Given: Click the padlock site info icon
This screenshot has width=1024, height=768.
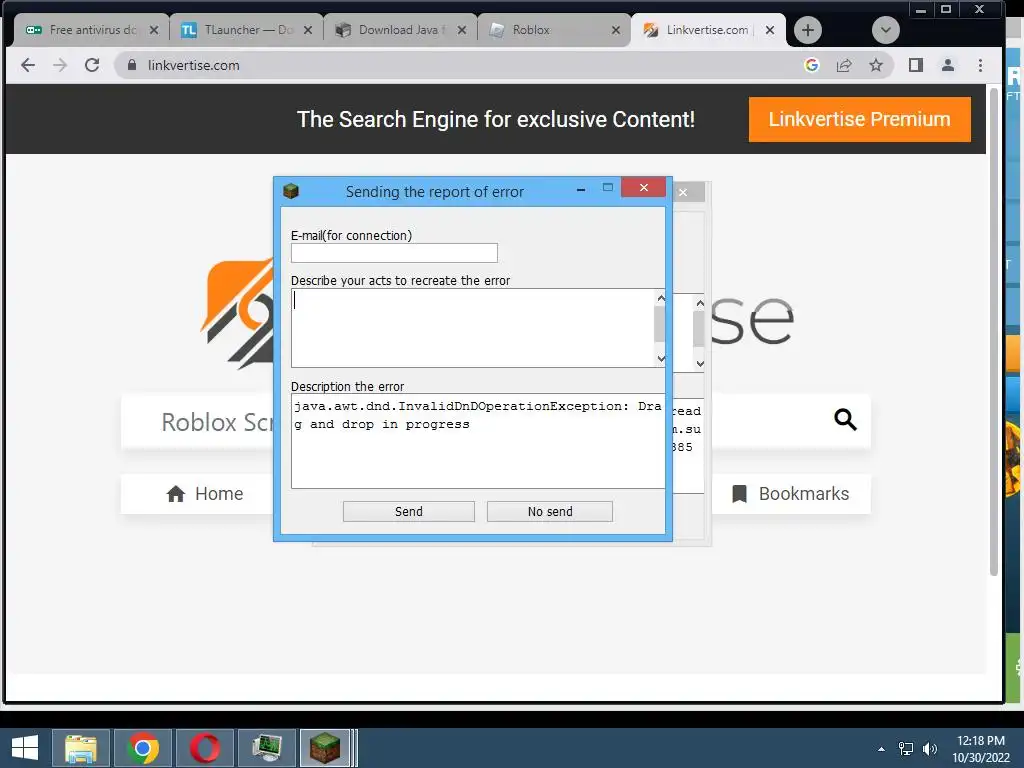Looking at the screenshot, I should [132, 65].
